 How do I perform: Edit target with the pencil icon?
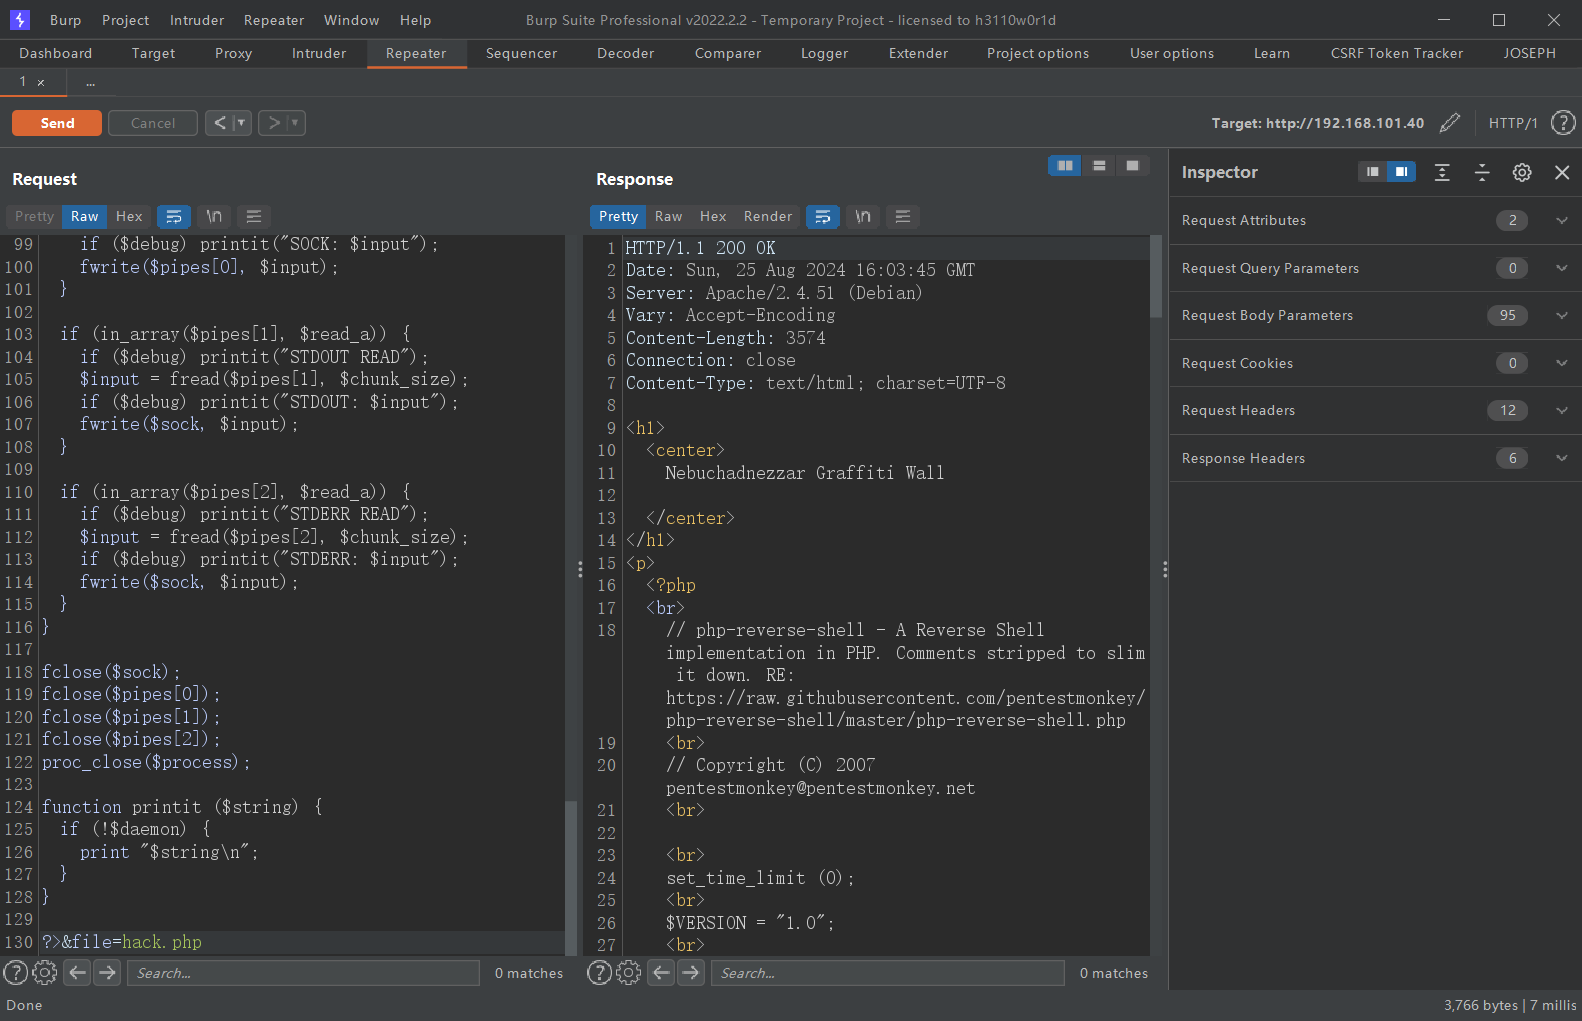pyautogui.click(x=1449, y=123)
